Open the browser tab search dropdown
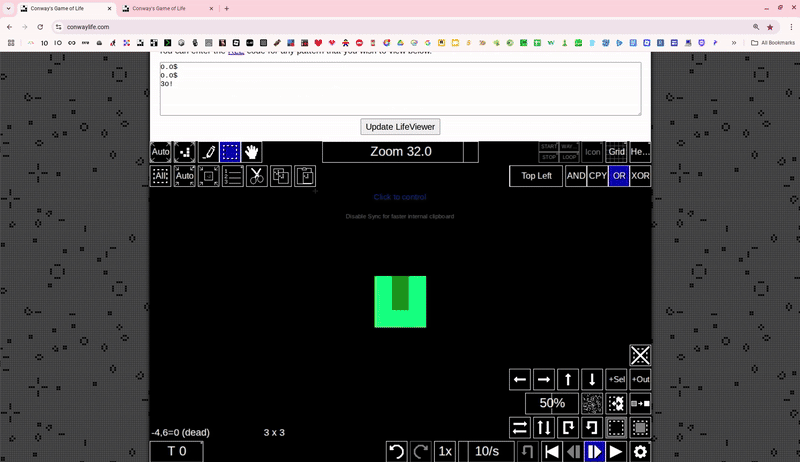 click(x=8, y=9)
